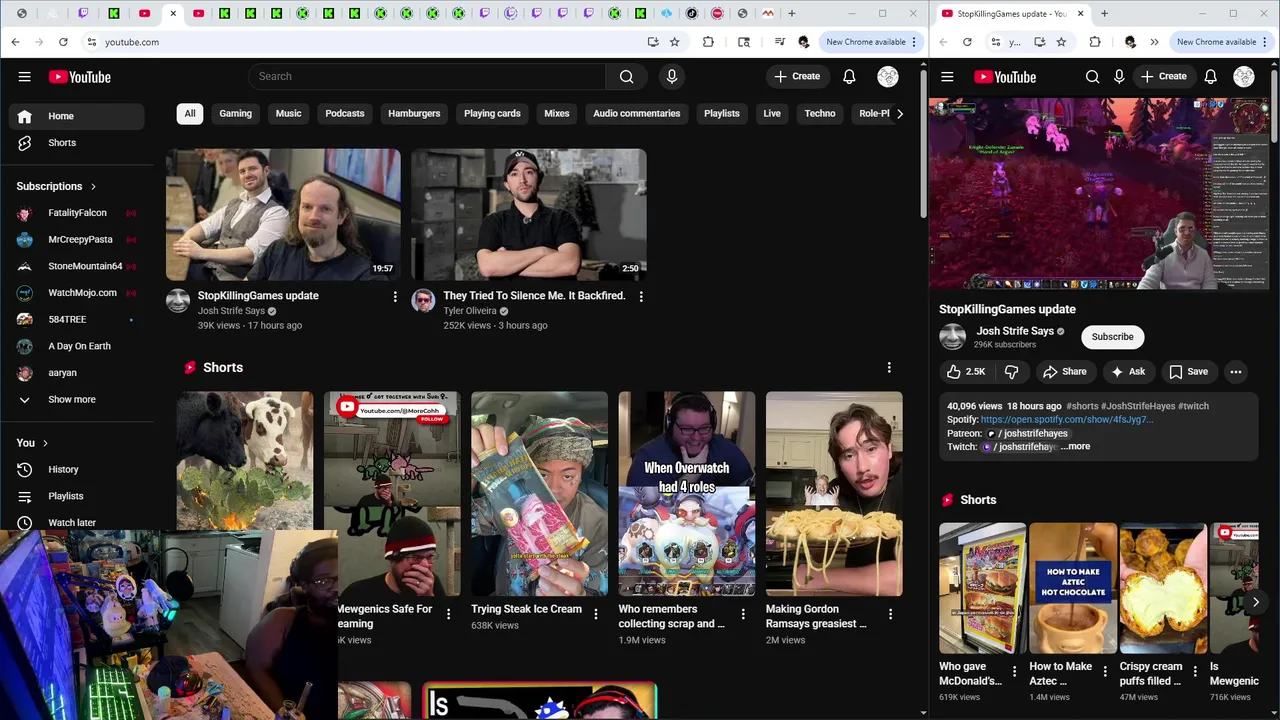Image resolution: width=1280 pixels, height=720 pixels.
Task: Select the Techno filter chip
Action: pos(820,113)
